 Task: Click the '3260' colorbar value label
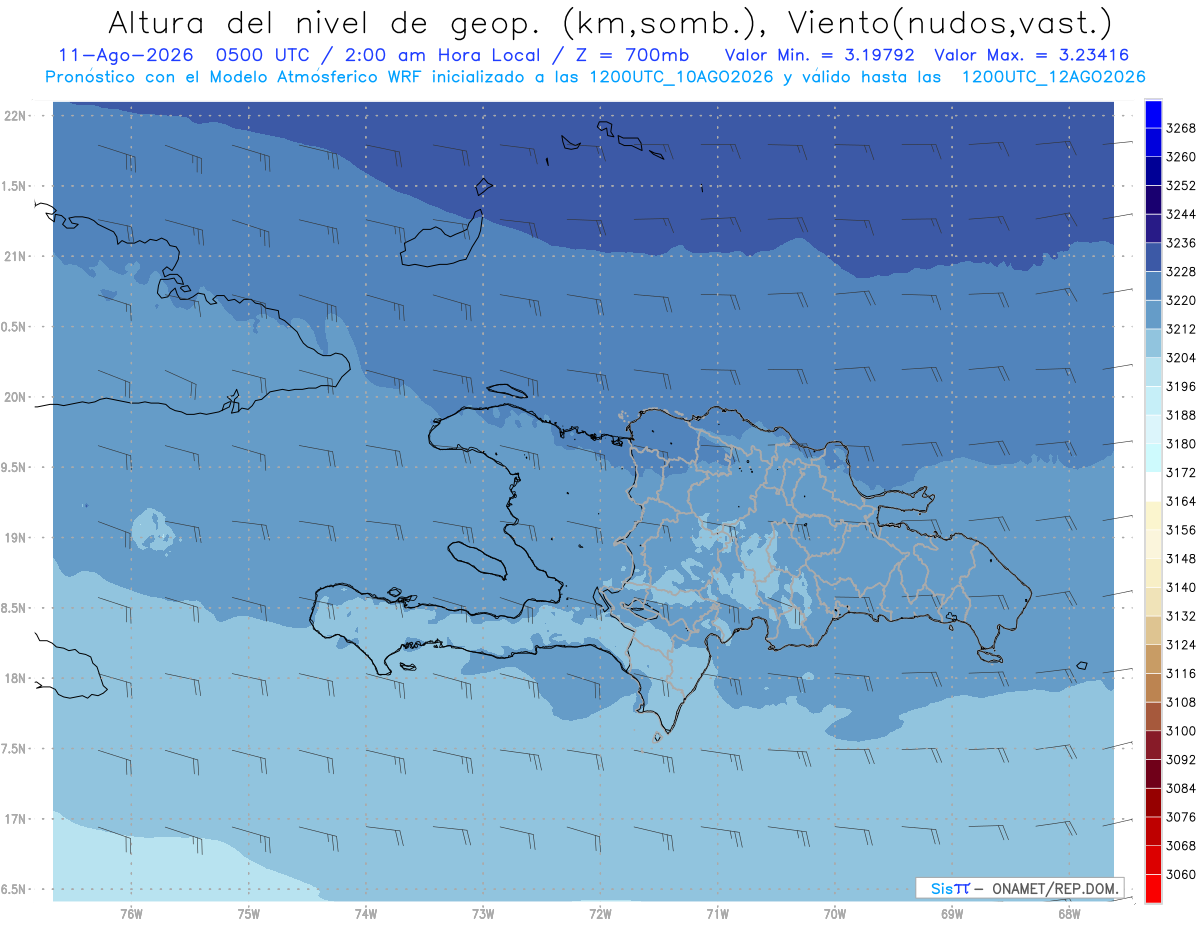(x=1181, y=157)
